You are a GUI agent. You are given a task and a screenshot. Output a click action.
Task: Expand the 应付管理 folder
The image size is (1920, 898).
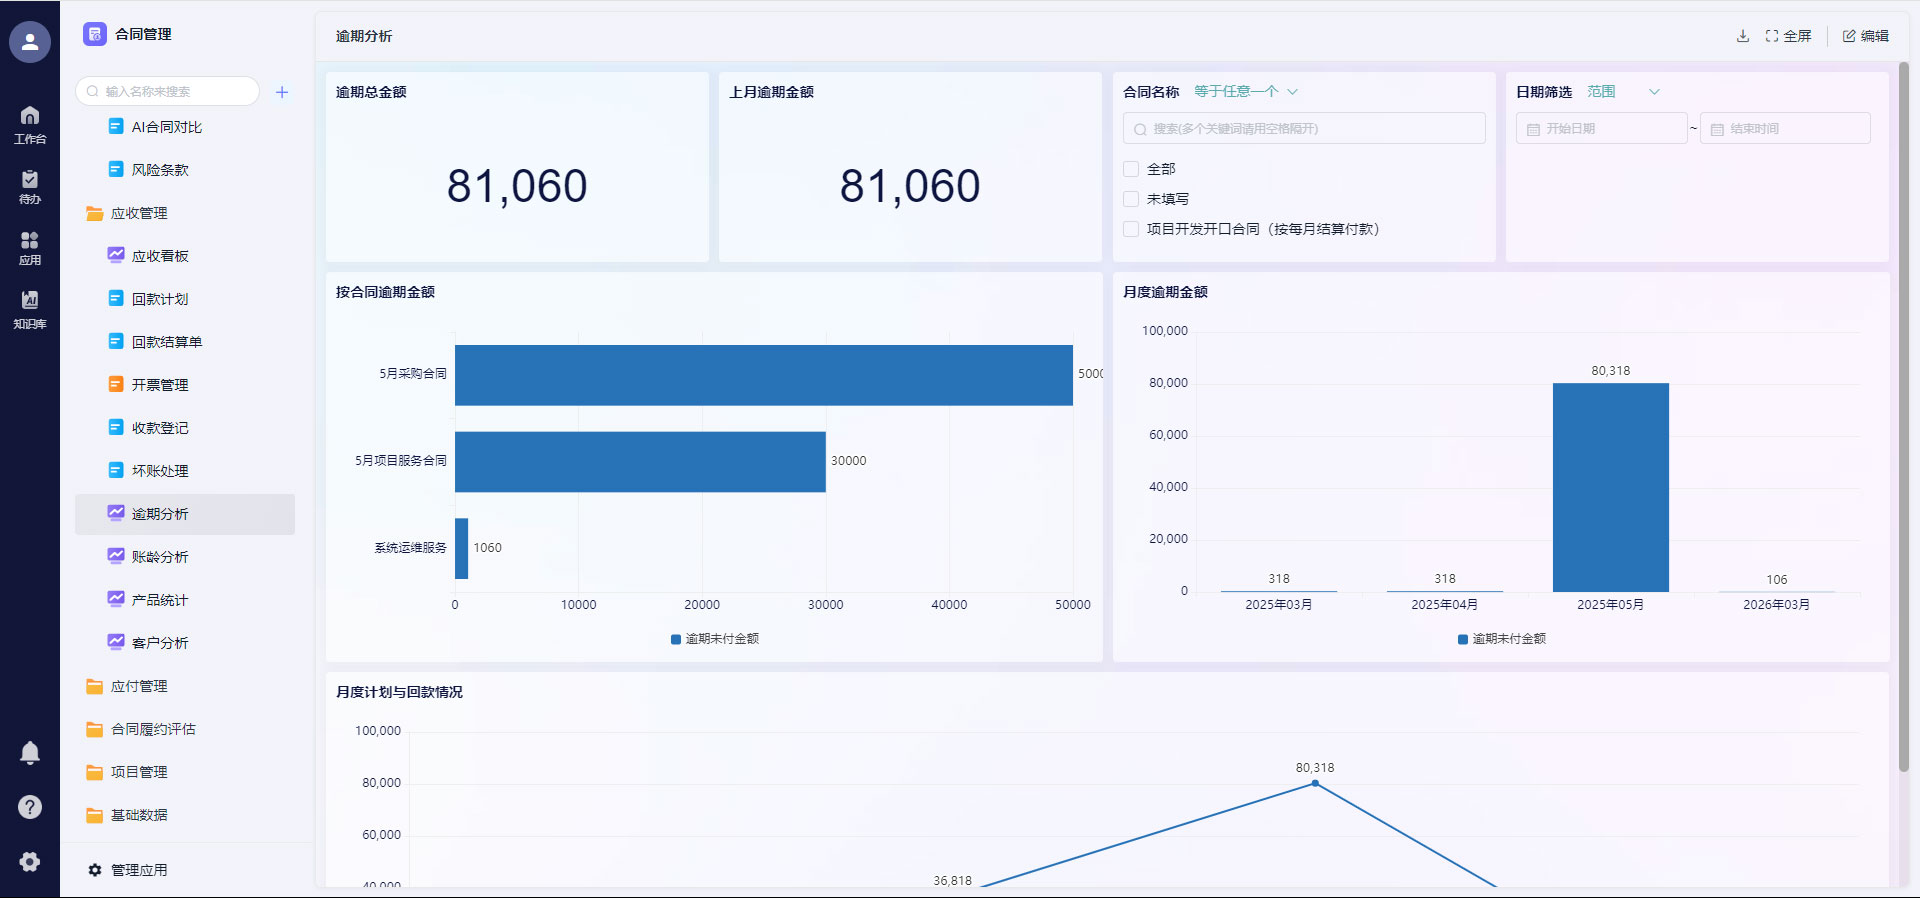[x=139, y=686]
